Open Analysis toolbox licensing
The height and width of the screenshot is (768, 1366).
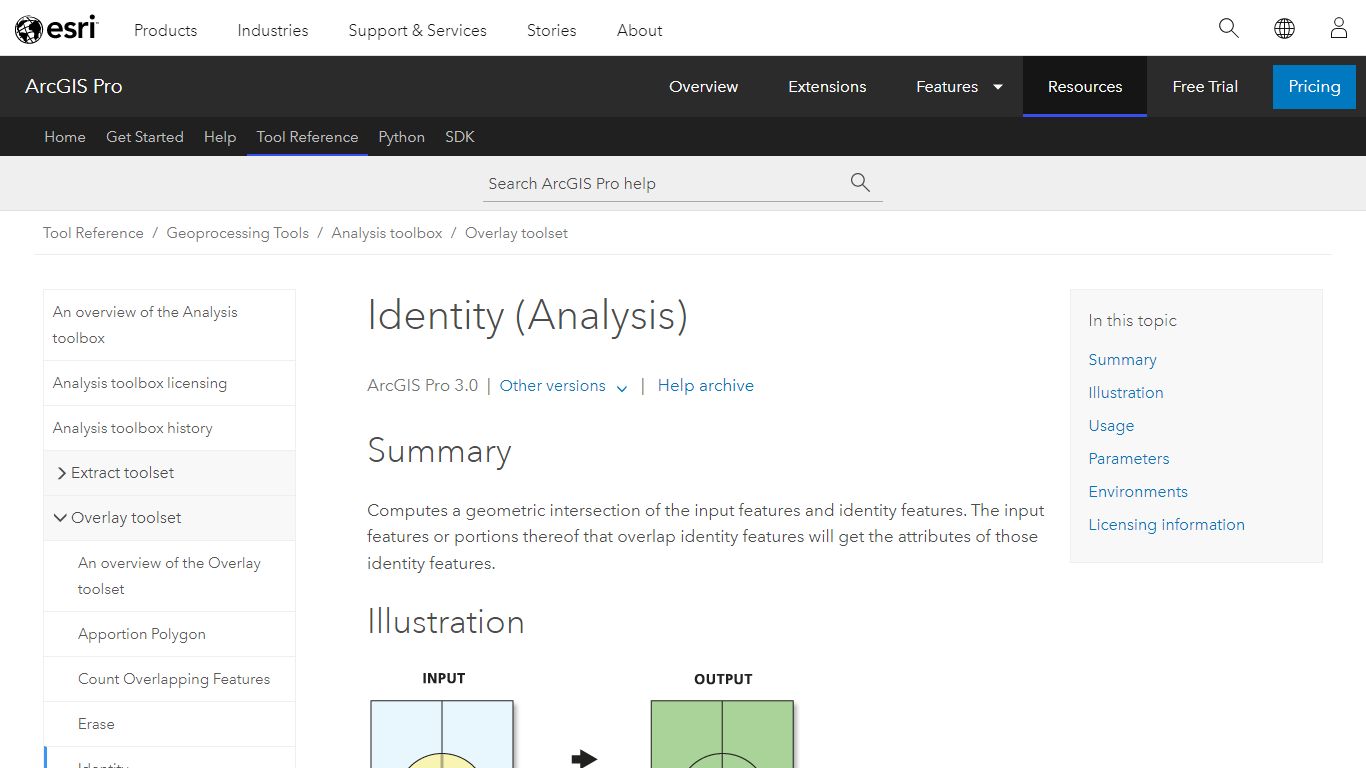169,383
